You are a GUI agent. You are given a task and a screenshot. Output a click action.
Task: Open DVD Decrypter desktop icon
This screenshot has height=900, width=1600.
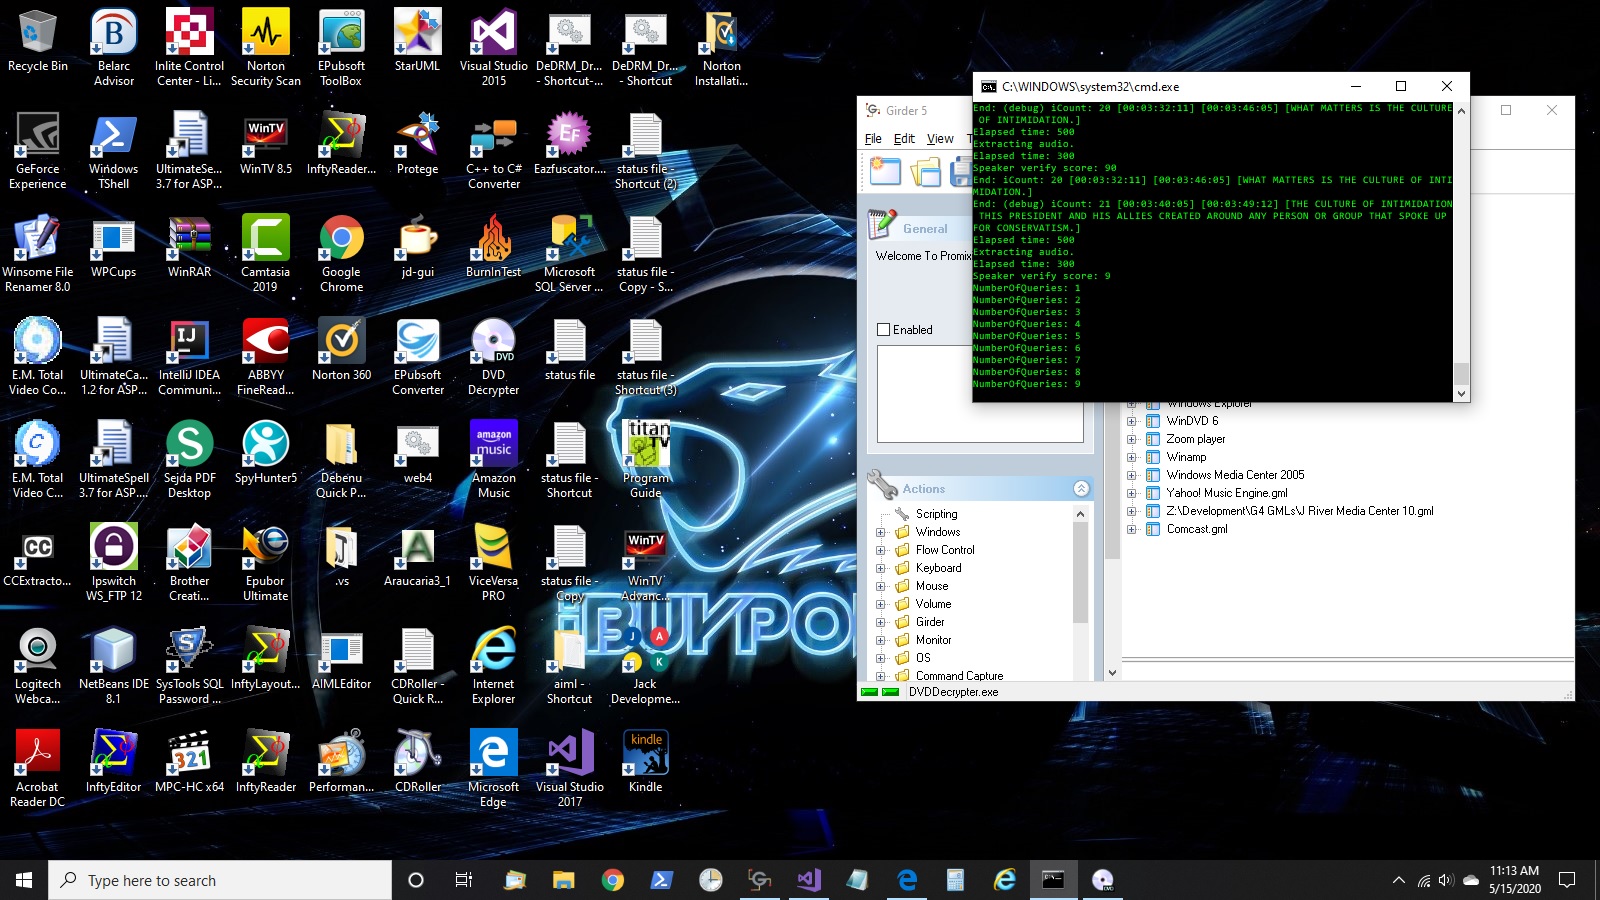494,357
